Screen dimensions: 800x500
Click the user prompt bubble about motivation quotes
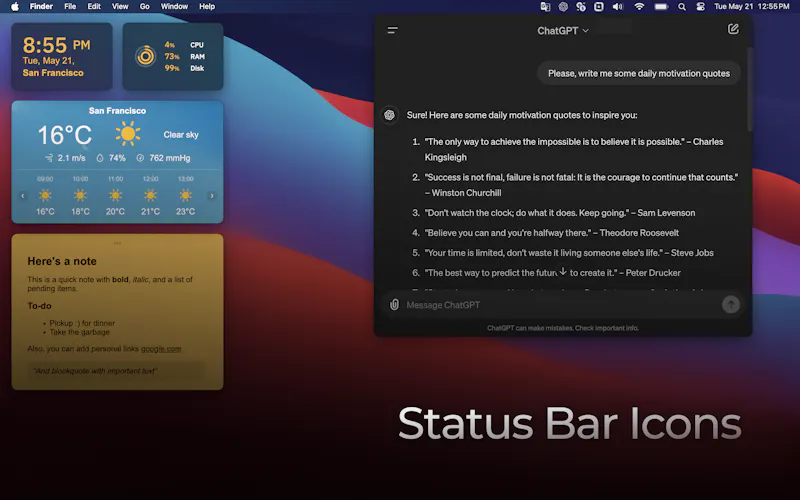click(639, 73)
